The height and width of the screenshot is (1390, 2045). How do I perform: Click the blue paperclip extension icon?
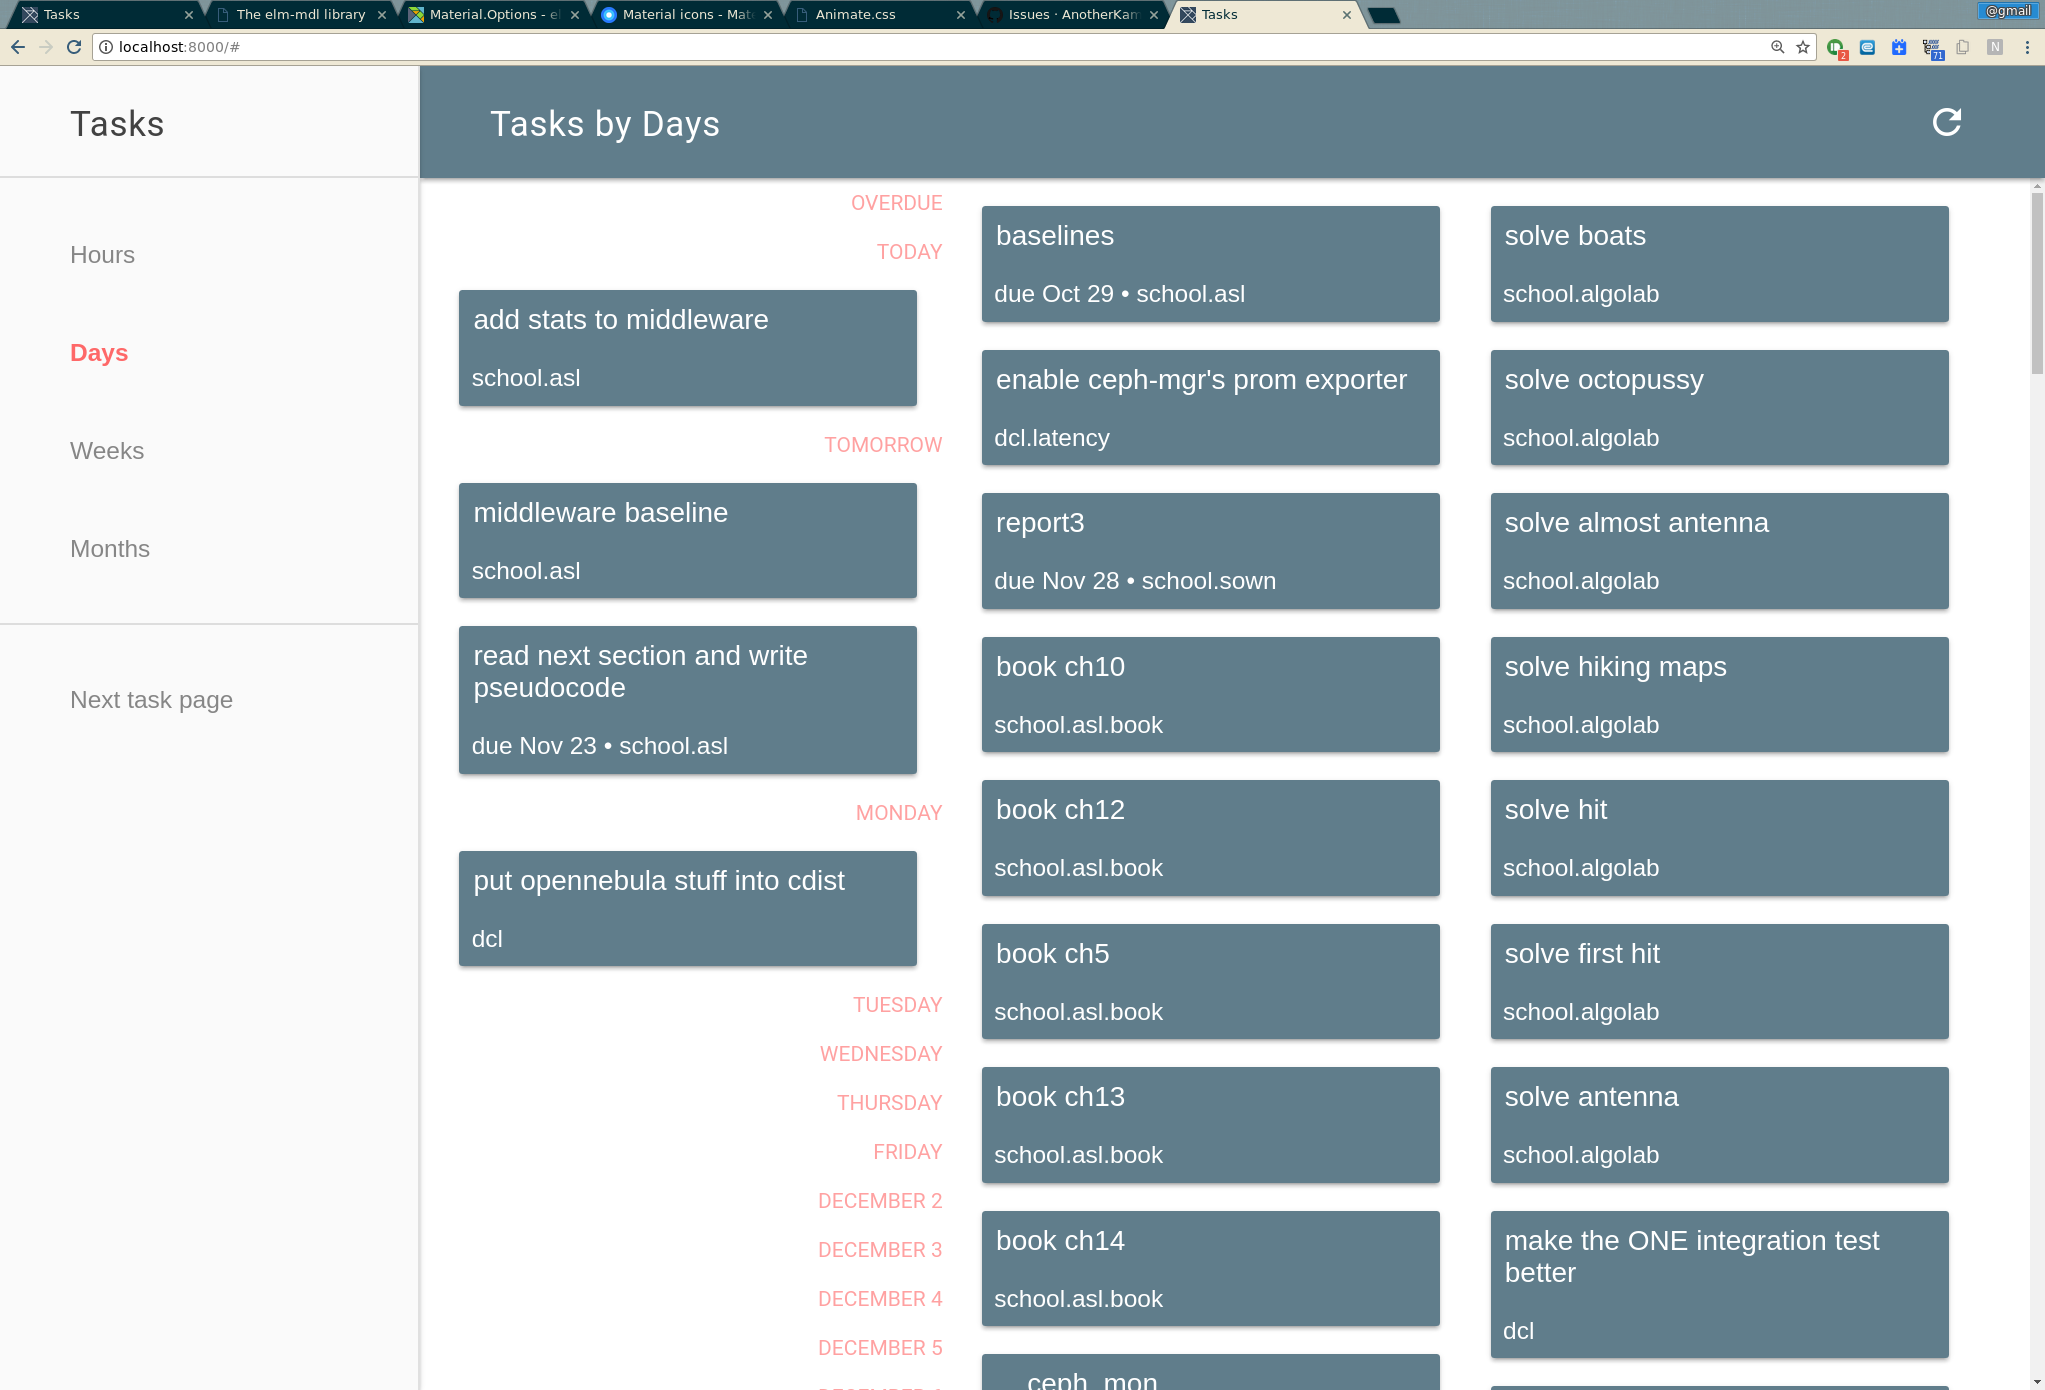pyautogui.click(x=1867, y=47)
